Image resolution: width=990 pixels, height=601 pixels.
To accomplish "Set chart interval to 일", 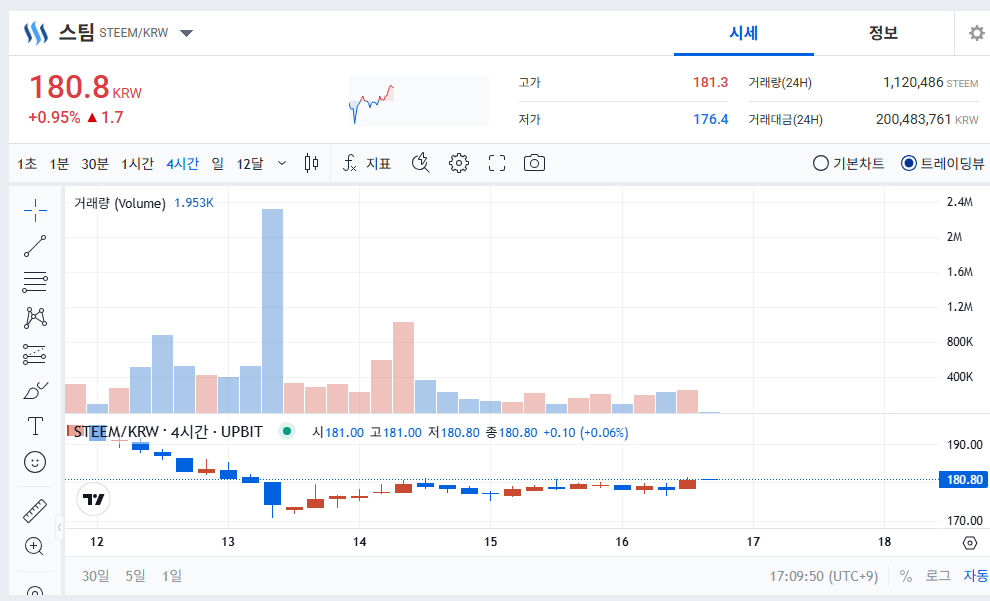I will coord(218,164).
